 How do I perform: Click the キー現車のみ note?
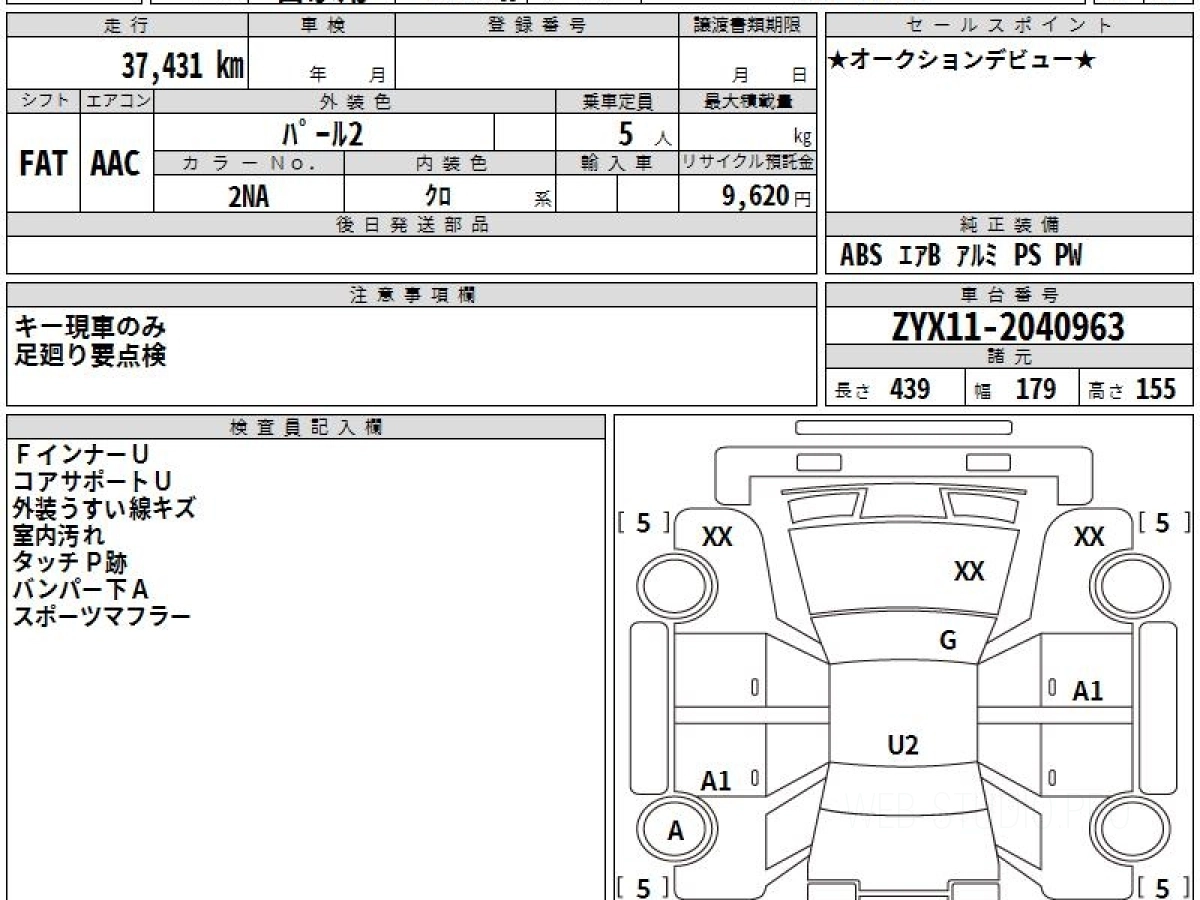pos(91,326)
